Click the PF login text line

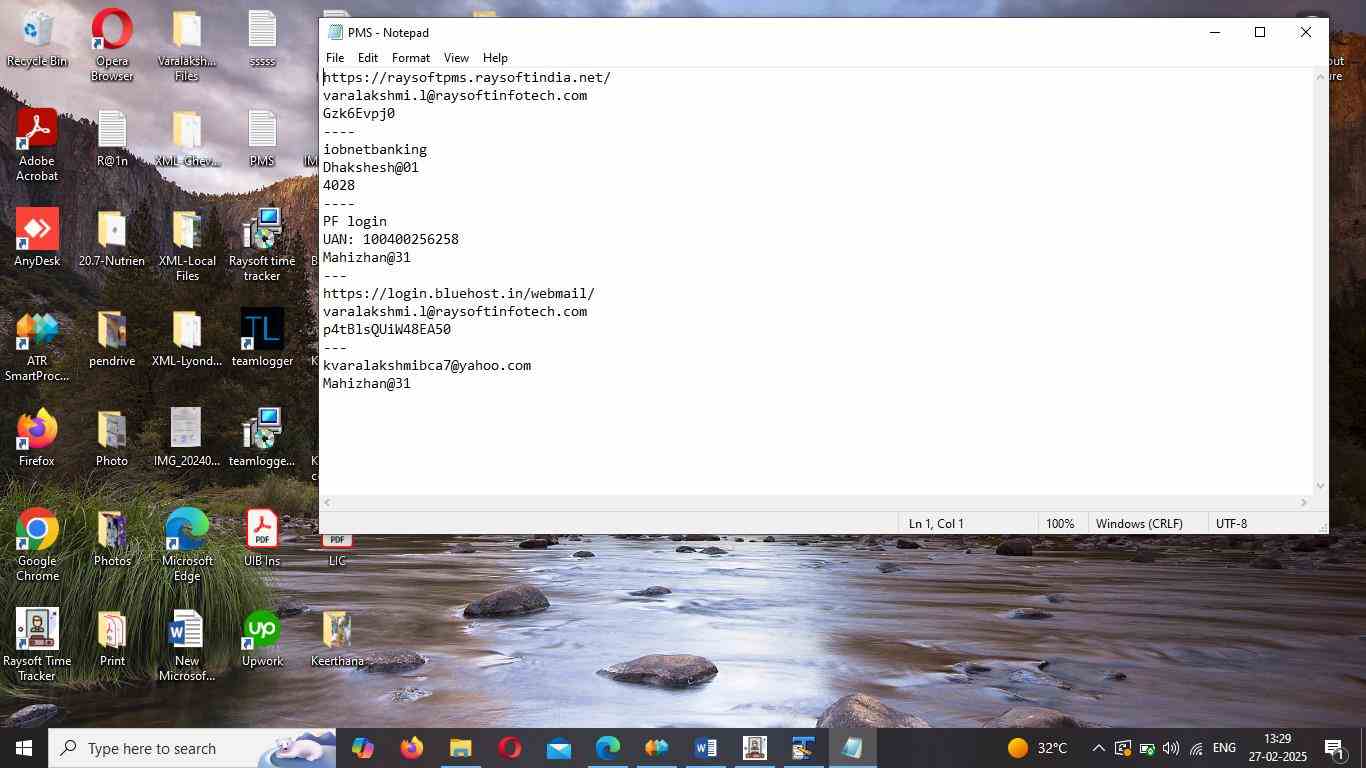[355, 222]
